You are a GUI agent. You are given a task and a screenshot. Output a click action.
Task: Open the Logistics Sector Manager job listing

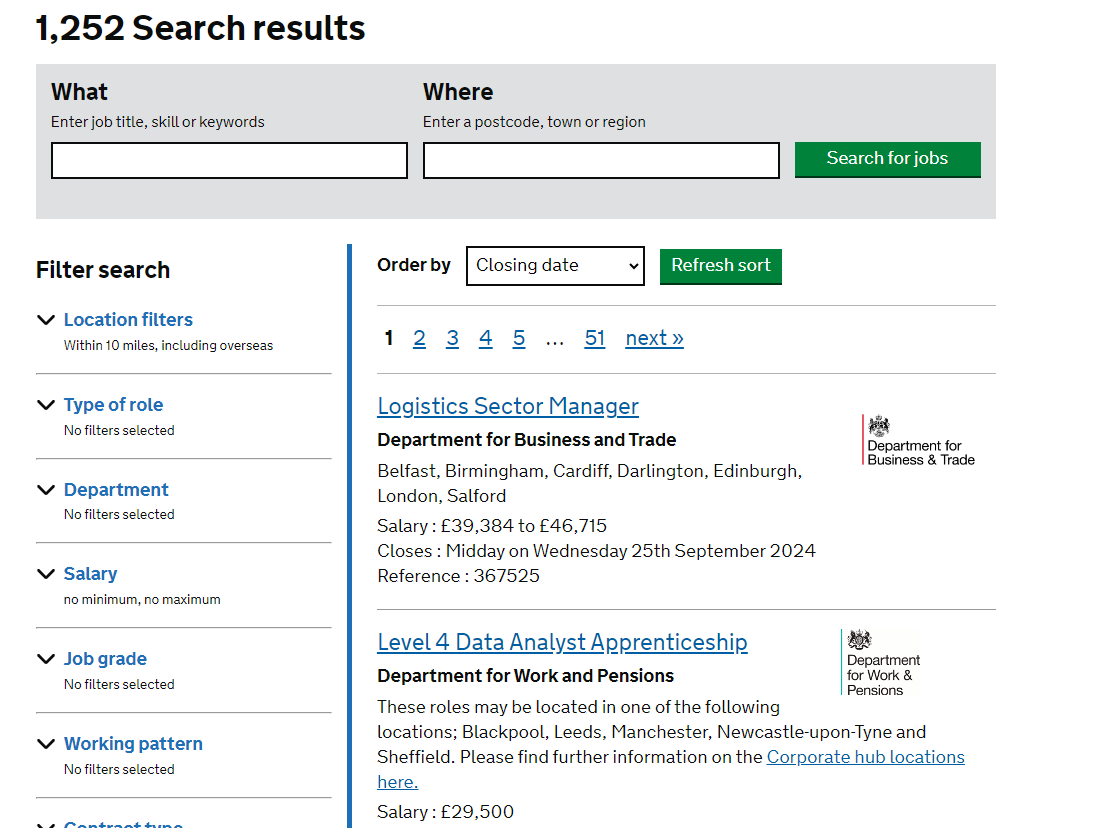pos(508,406)
